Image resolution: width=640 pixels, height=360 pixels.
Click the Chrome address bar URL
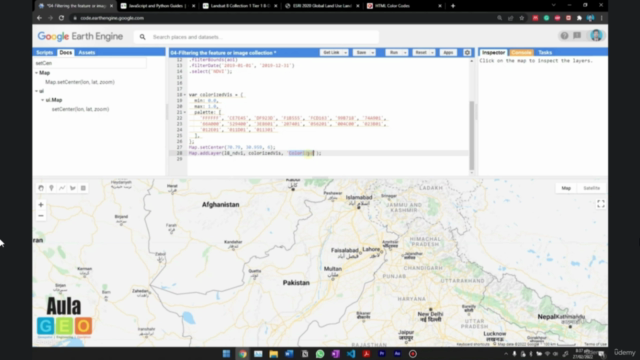pos(112,18)
